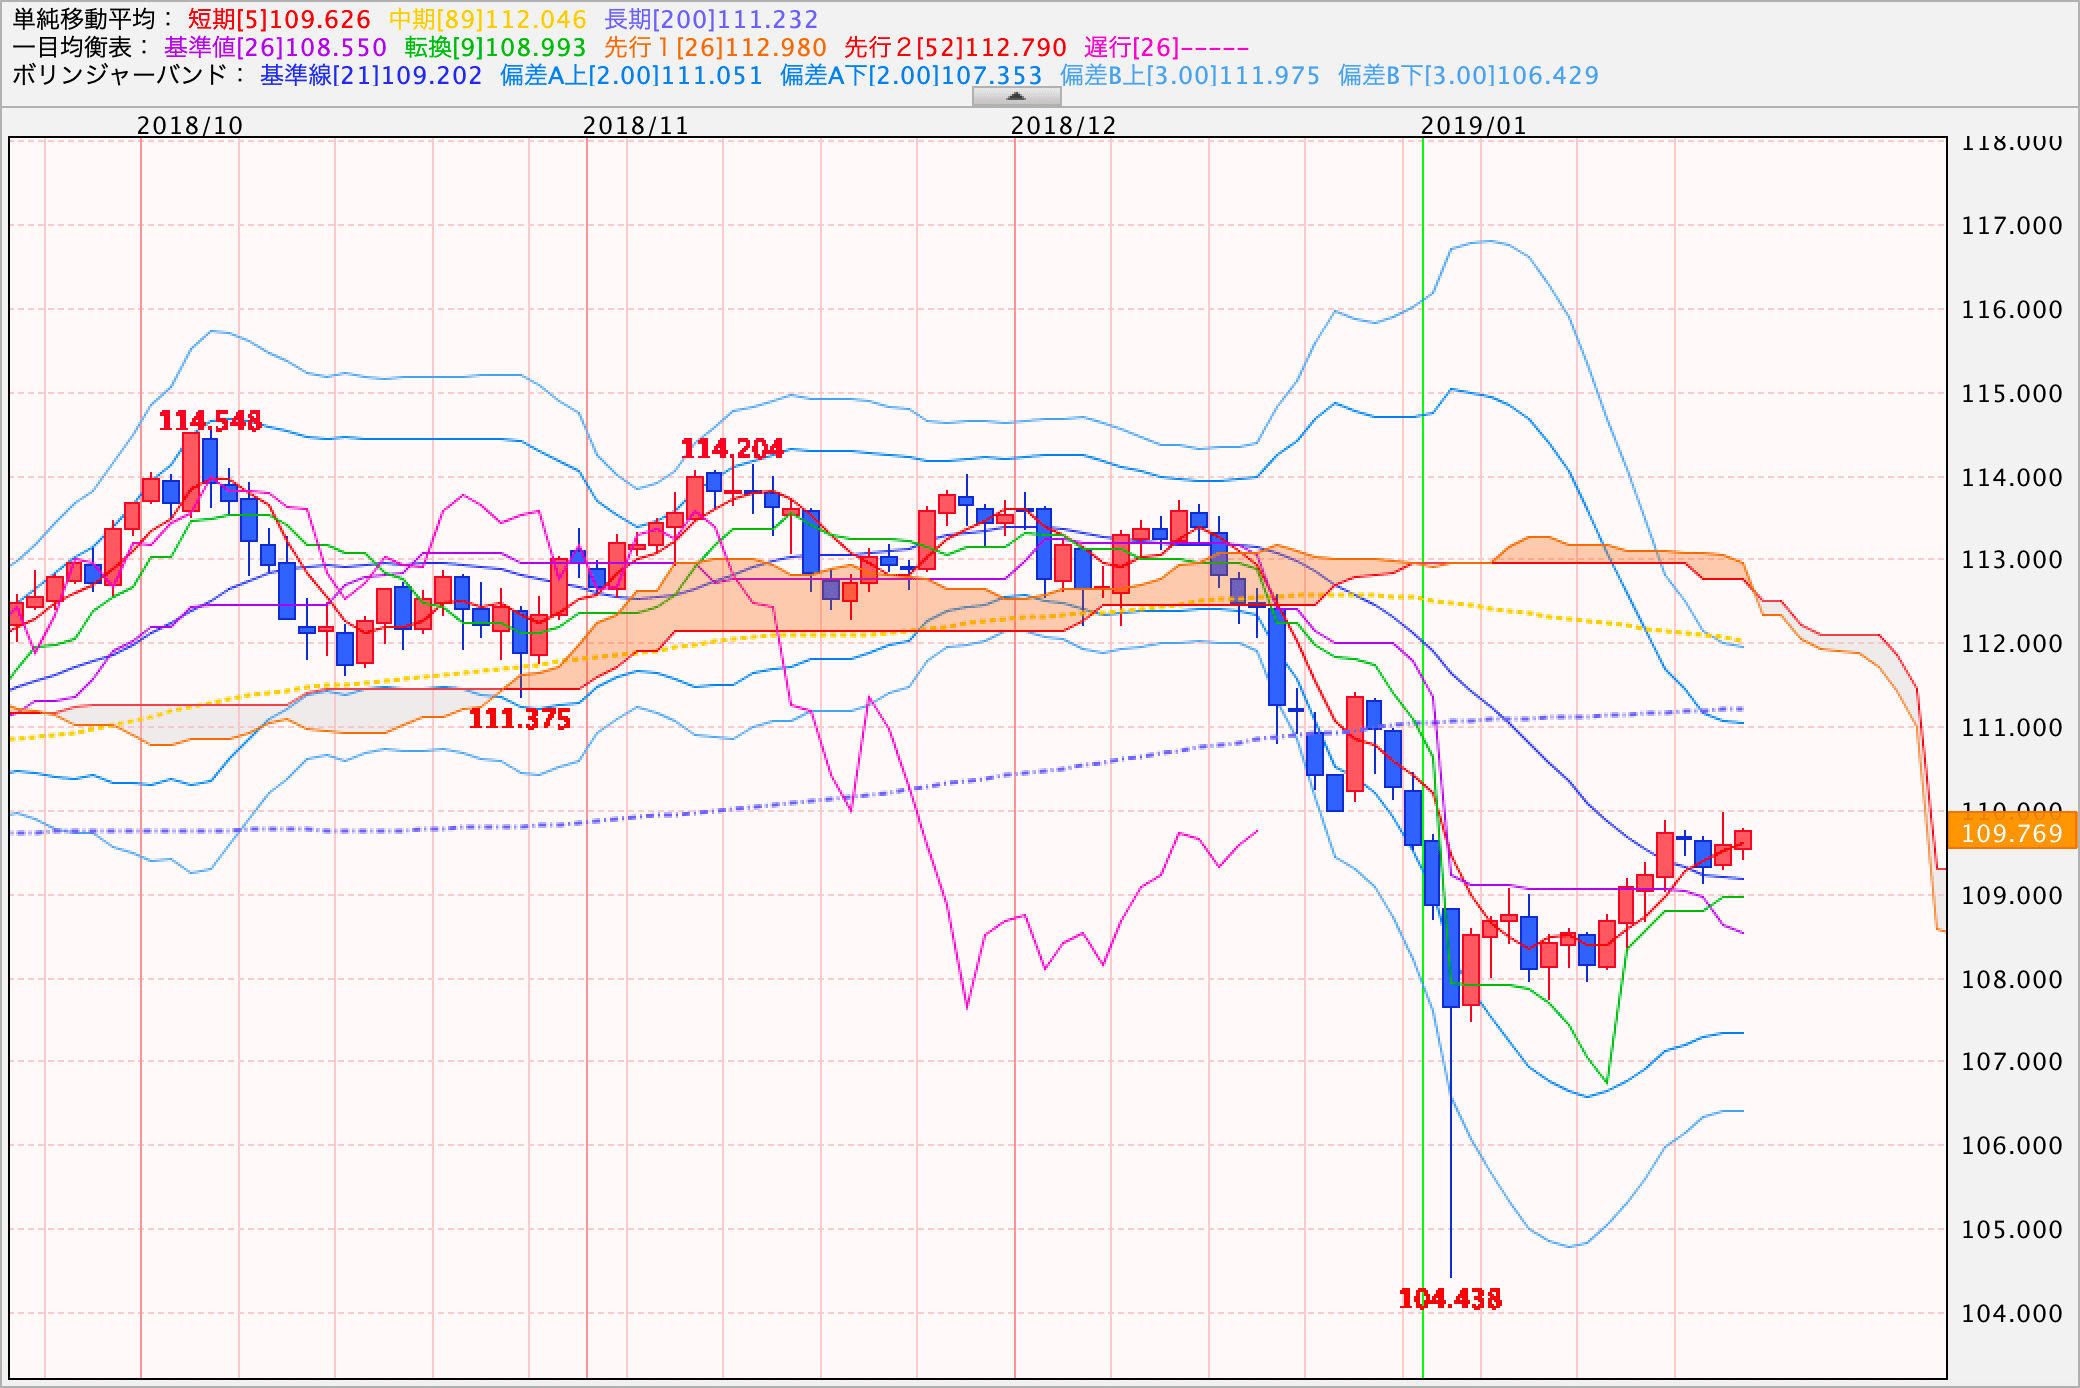The image size is (2080, 1388).
Task: Click the 2018/10 date axis label
Action: tap(190, 125)
